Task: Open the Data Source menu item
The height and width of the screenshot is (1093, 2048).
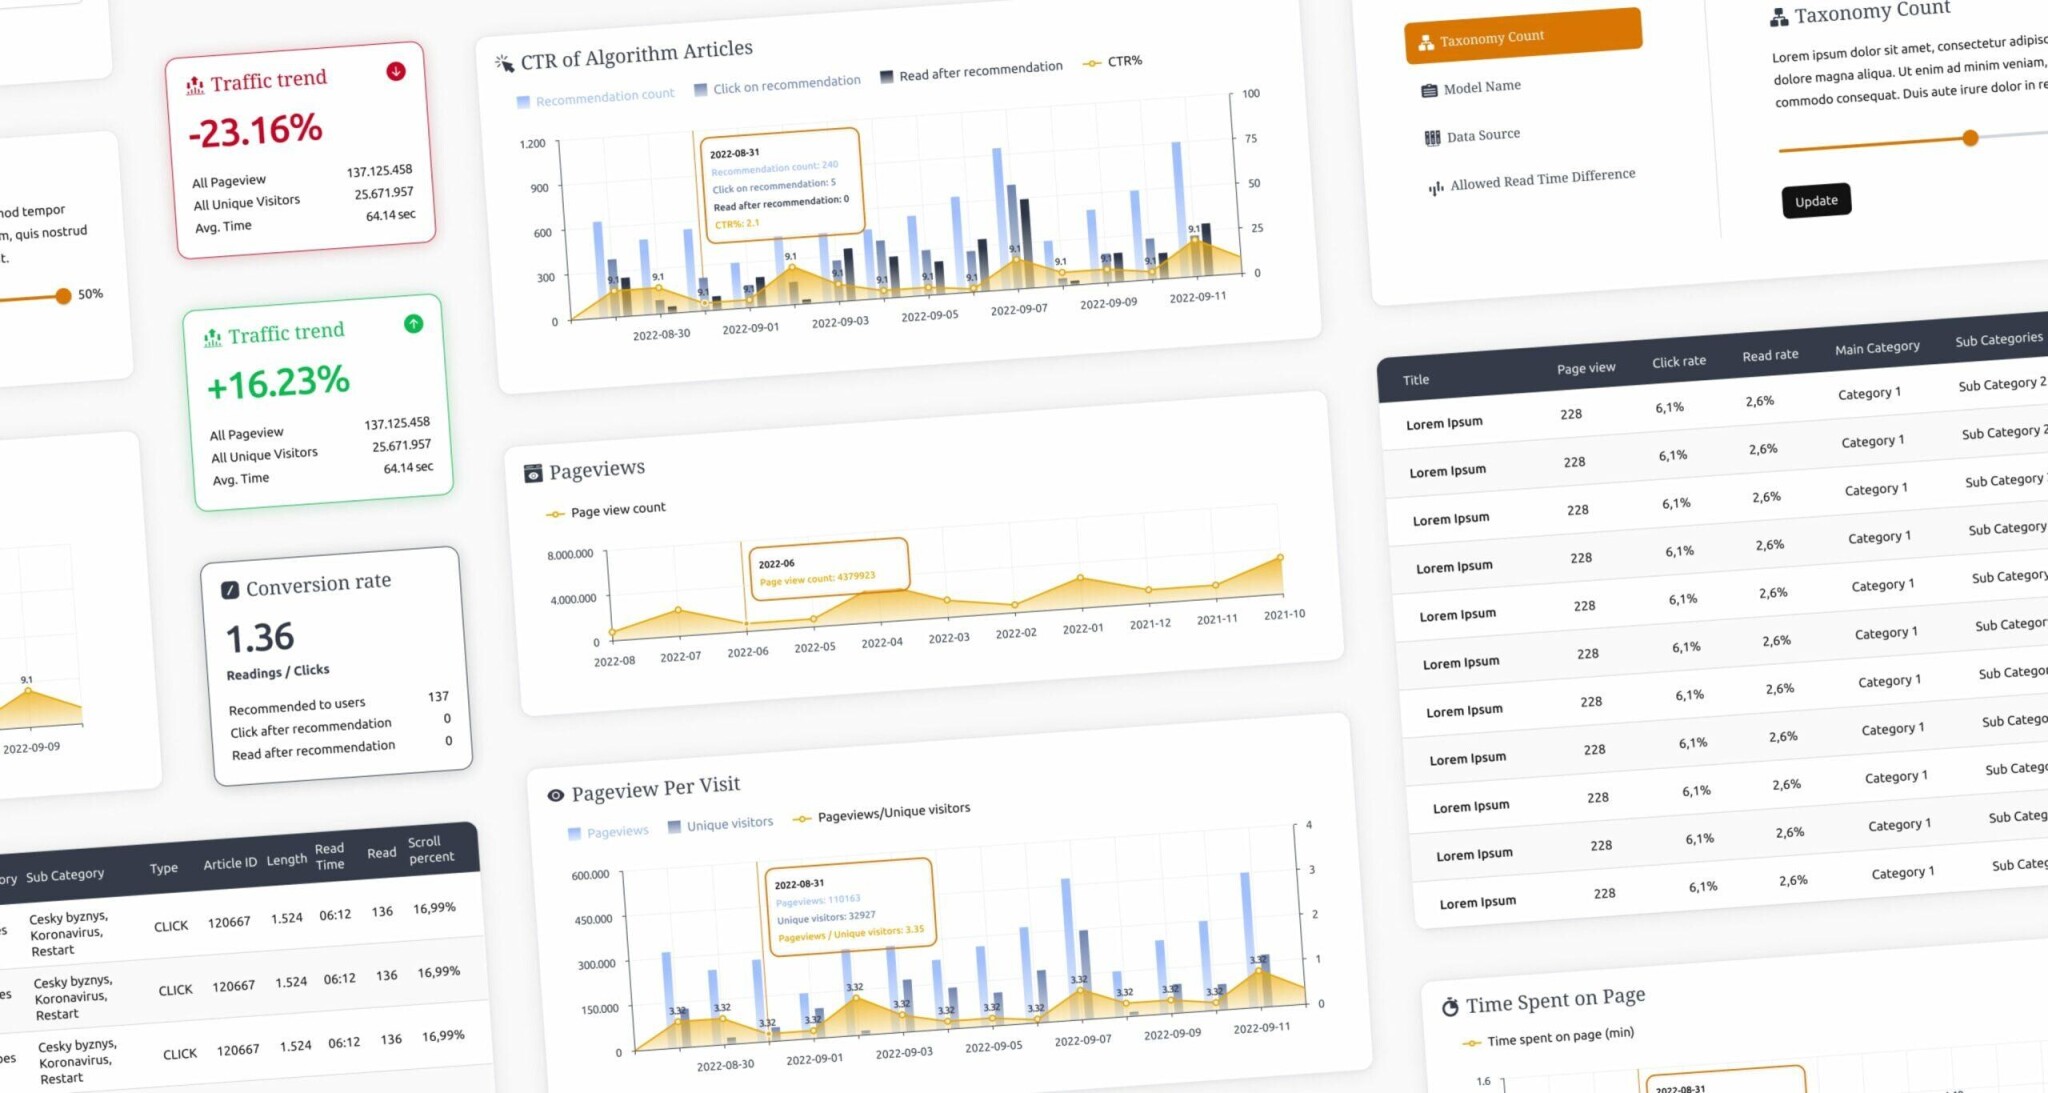Action: pos(1472,136)
